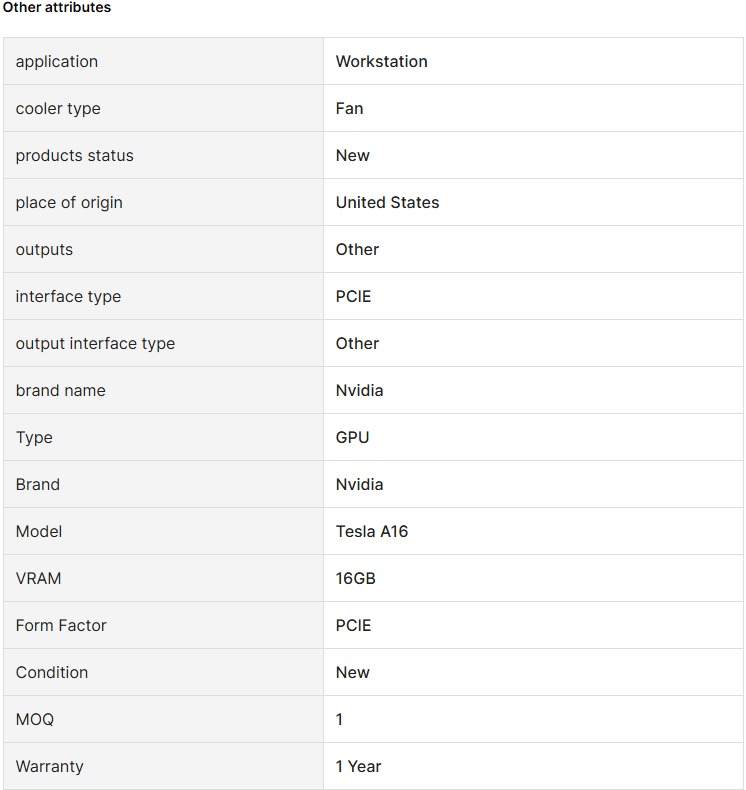Click the 'output interface type' label
The image size is (746, 790).
coord(95,344)
